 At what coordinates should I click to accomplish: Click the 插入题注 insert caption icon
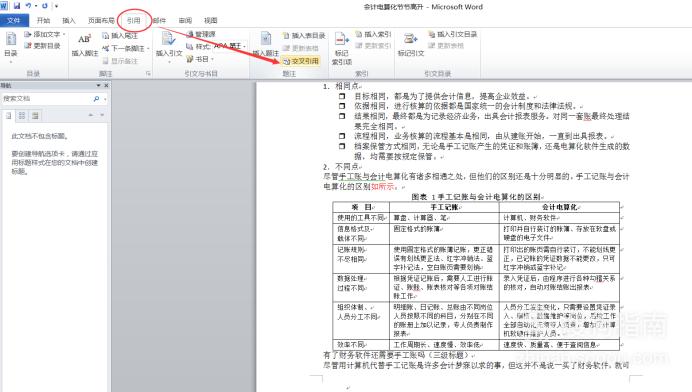click(x=266, y=39)
